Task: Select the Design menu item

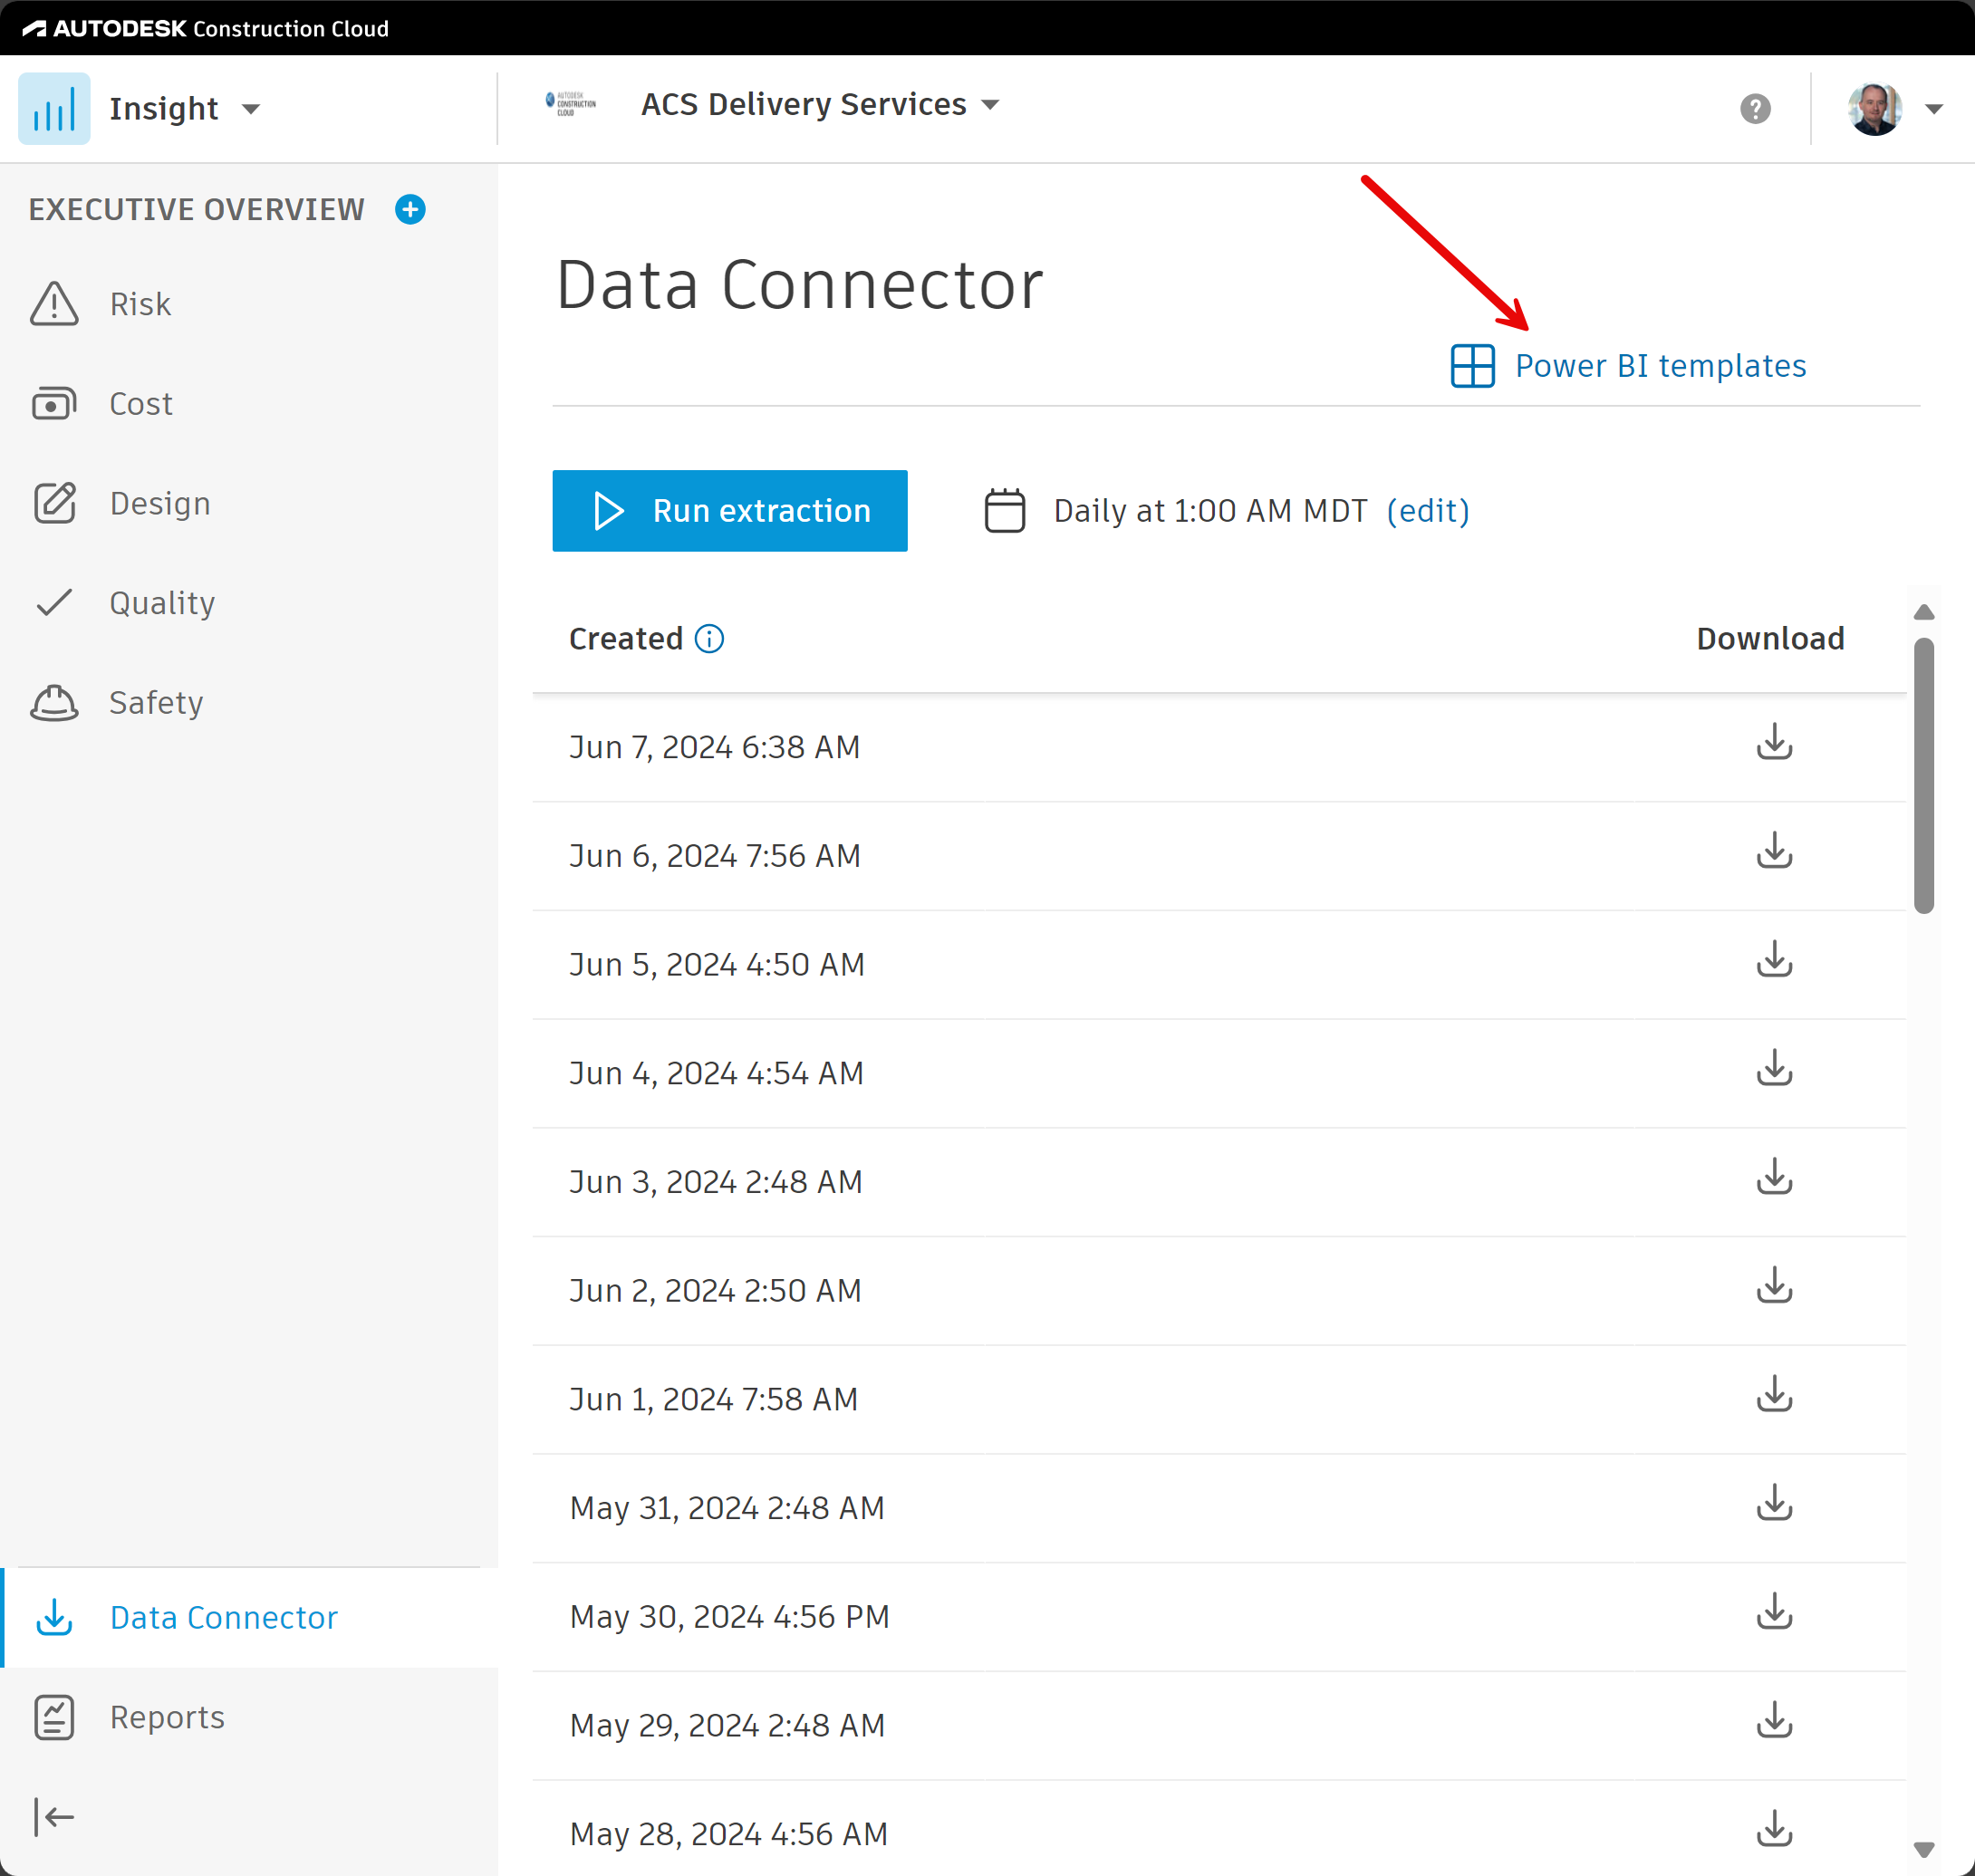Action: pos(159,503)
